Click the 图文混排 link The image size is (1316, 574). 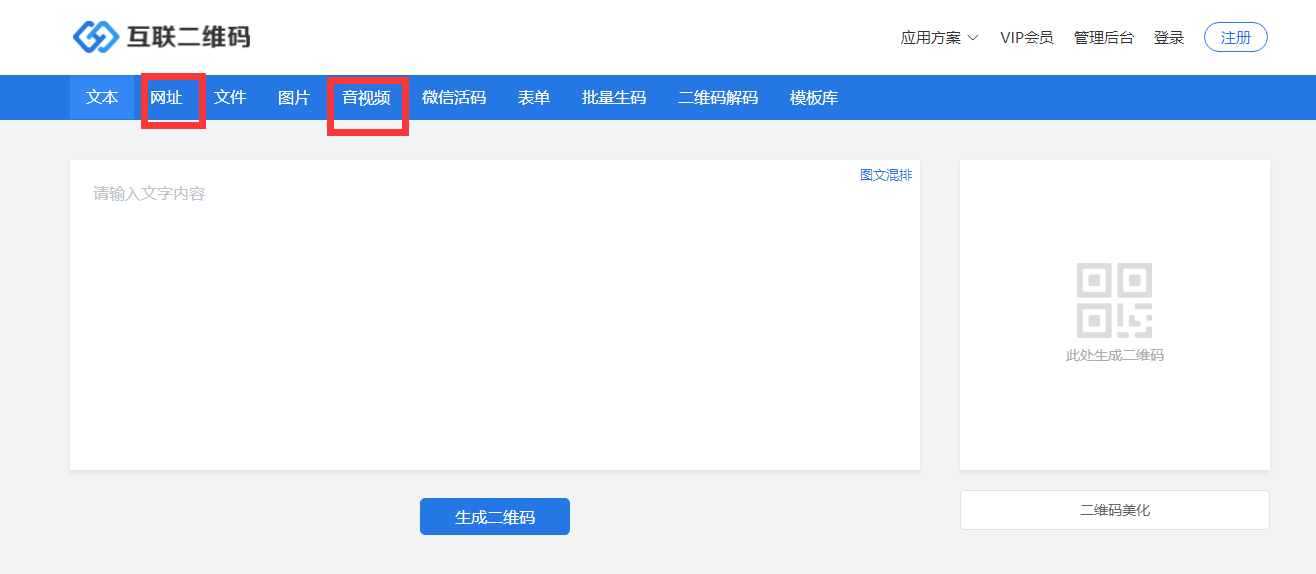[885, 175]
